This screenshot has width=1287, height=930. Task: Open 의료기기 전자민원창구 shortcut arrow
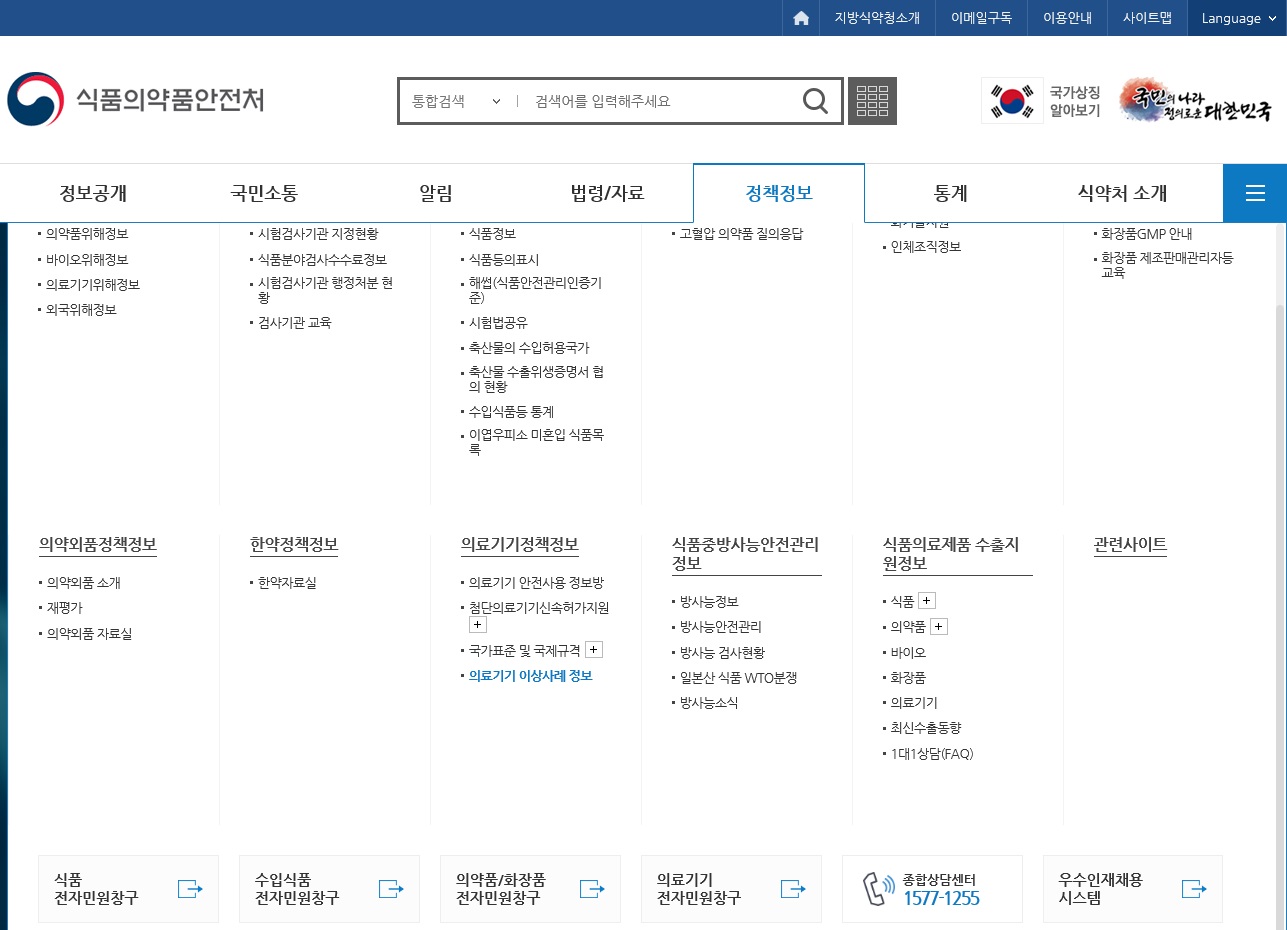coord(792,888)
